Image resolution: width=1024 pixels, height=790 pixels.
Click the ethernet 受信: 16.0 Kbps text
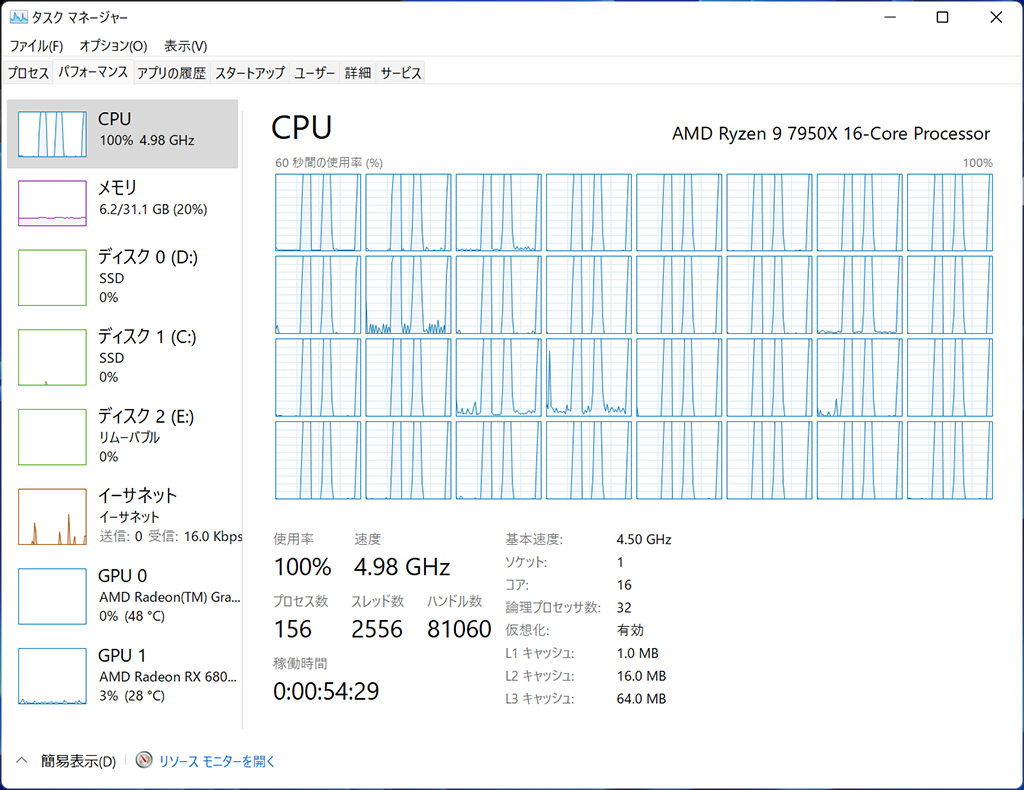(195, 536)
